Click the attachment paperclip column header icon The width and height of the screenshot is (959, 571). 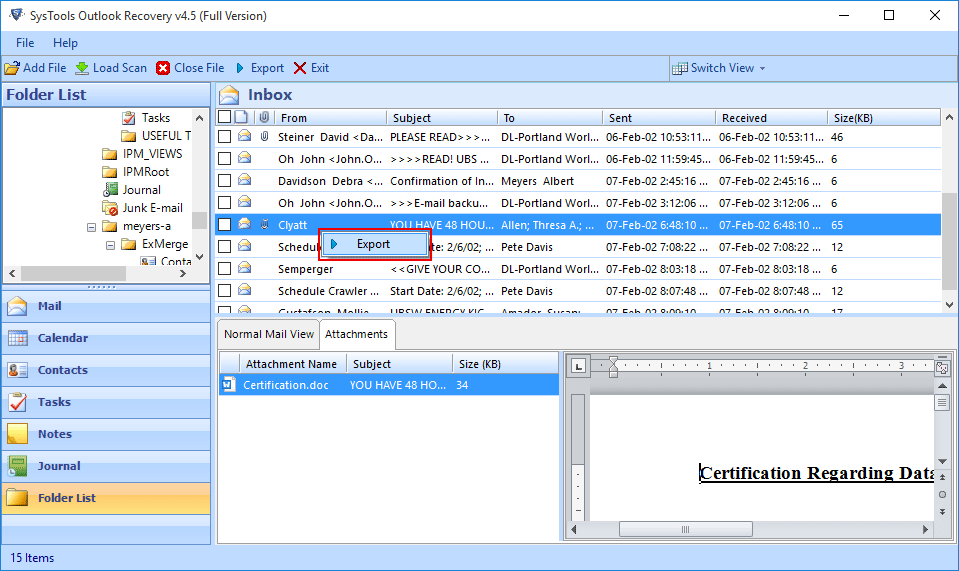(x=264, y=117)
